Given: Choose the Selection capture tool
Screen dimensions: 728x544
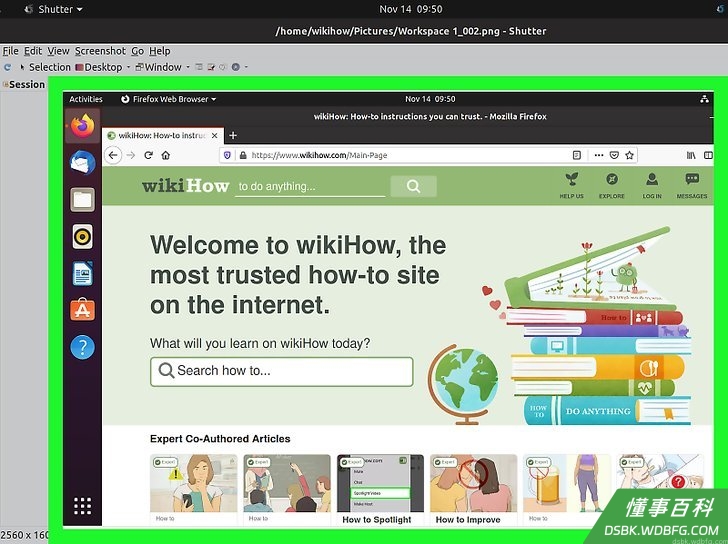Looking at the screenshot, I should pos(46,67).
